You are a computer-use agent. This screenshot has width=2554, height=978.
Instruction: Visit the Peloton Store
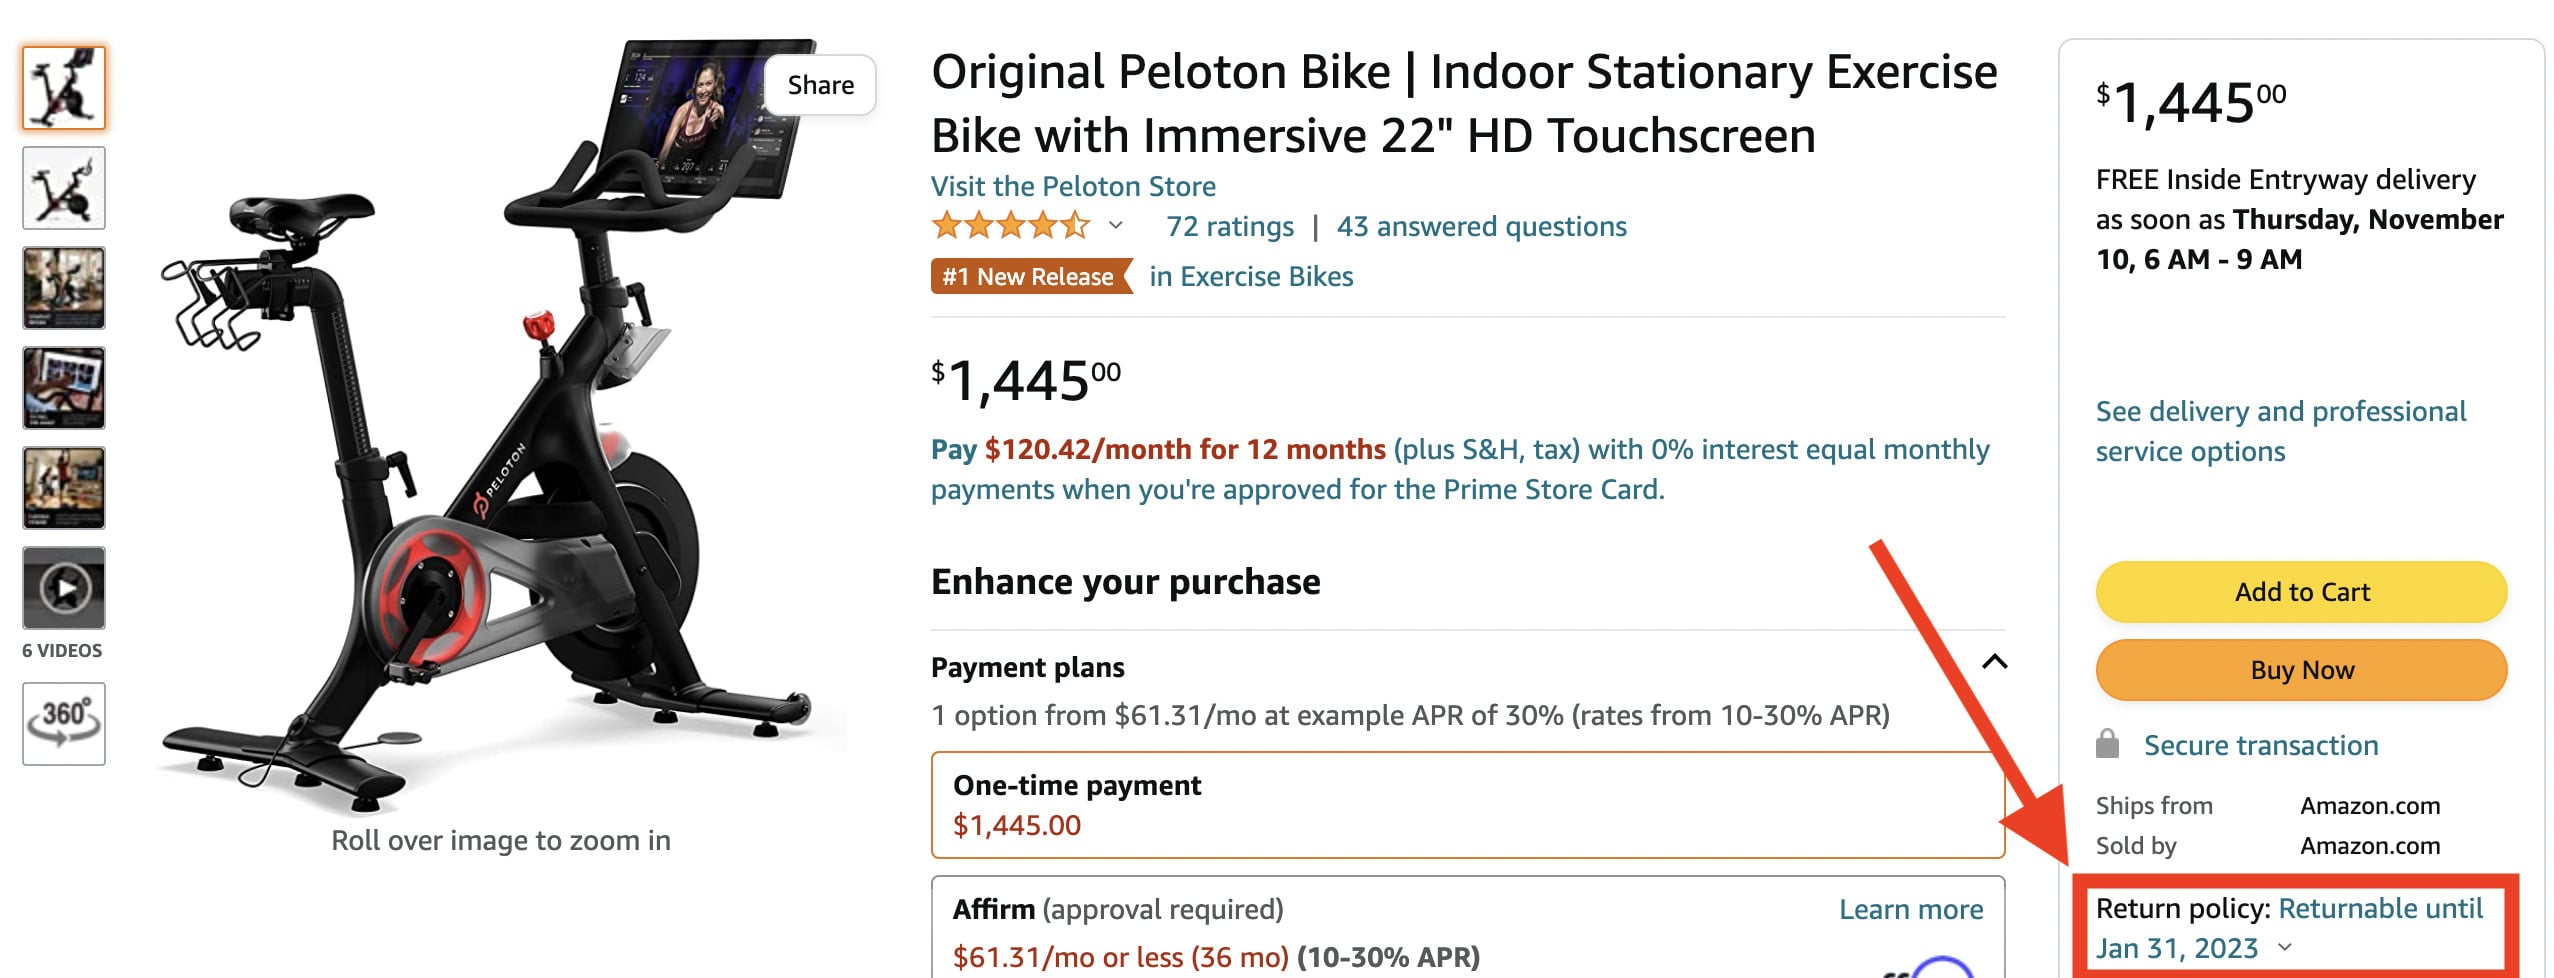[x=1072, y=186]
